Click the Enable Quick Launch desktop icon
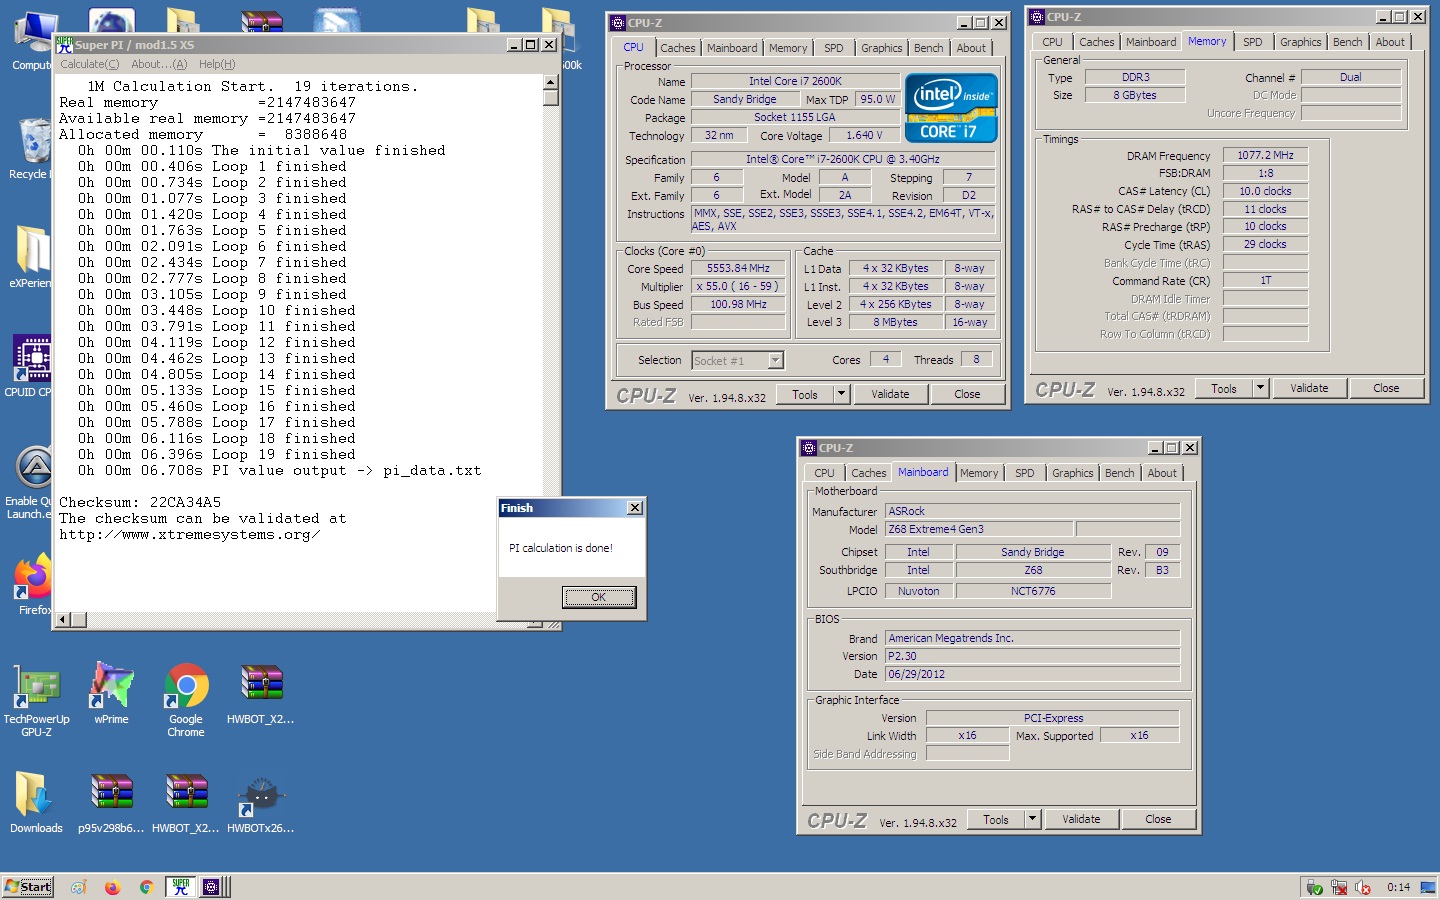The image size is (1440, 900). 30,482
